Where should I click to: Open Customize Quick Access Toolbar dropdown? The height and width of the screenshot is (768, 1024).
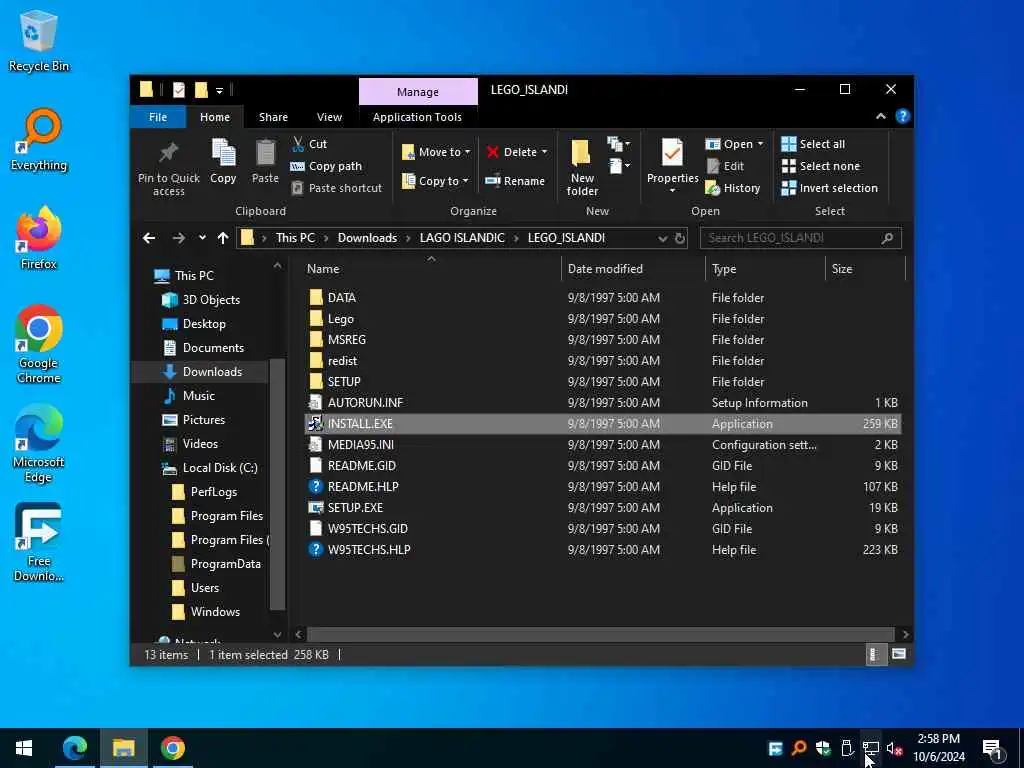tap(219, 90)
